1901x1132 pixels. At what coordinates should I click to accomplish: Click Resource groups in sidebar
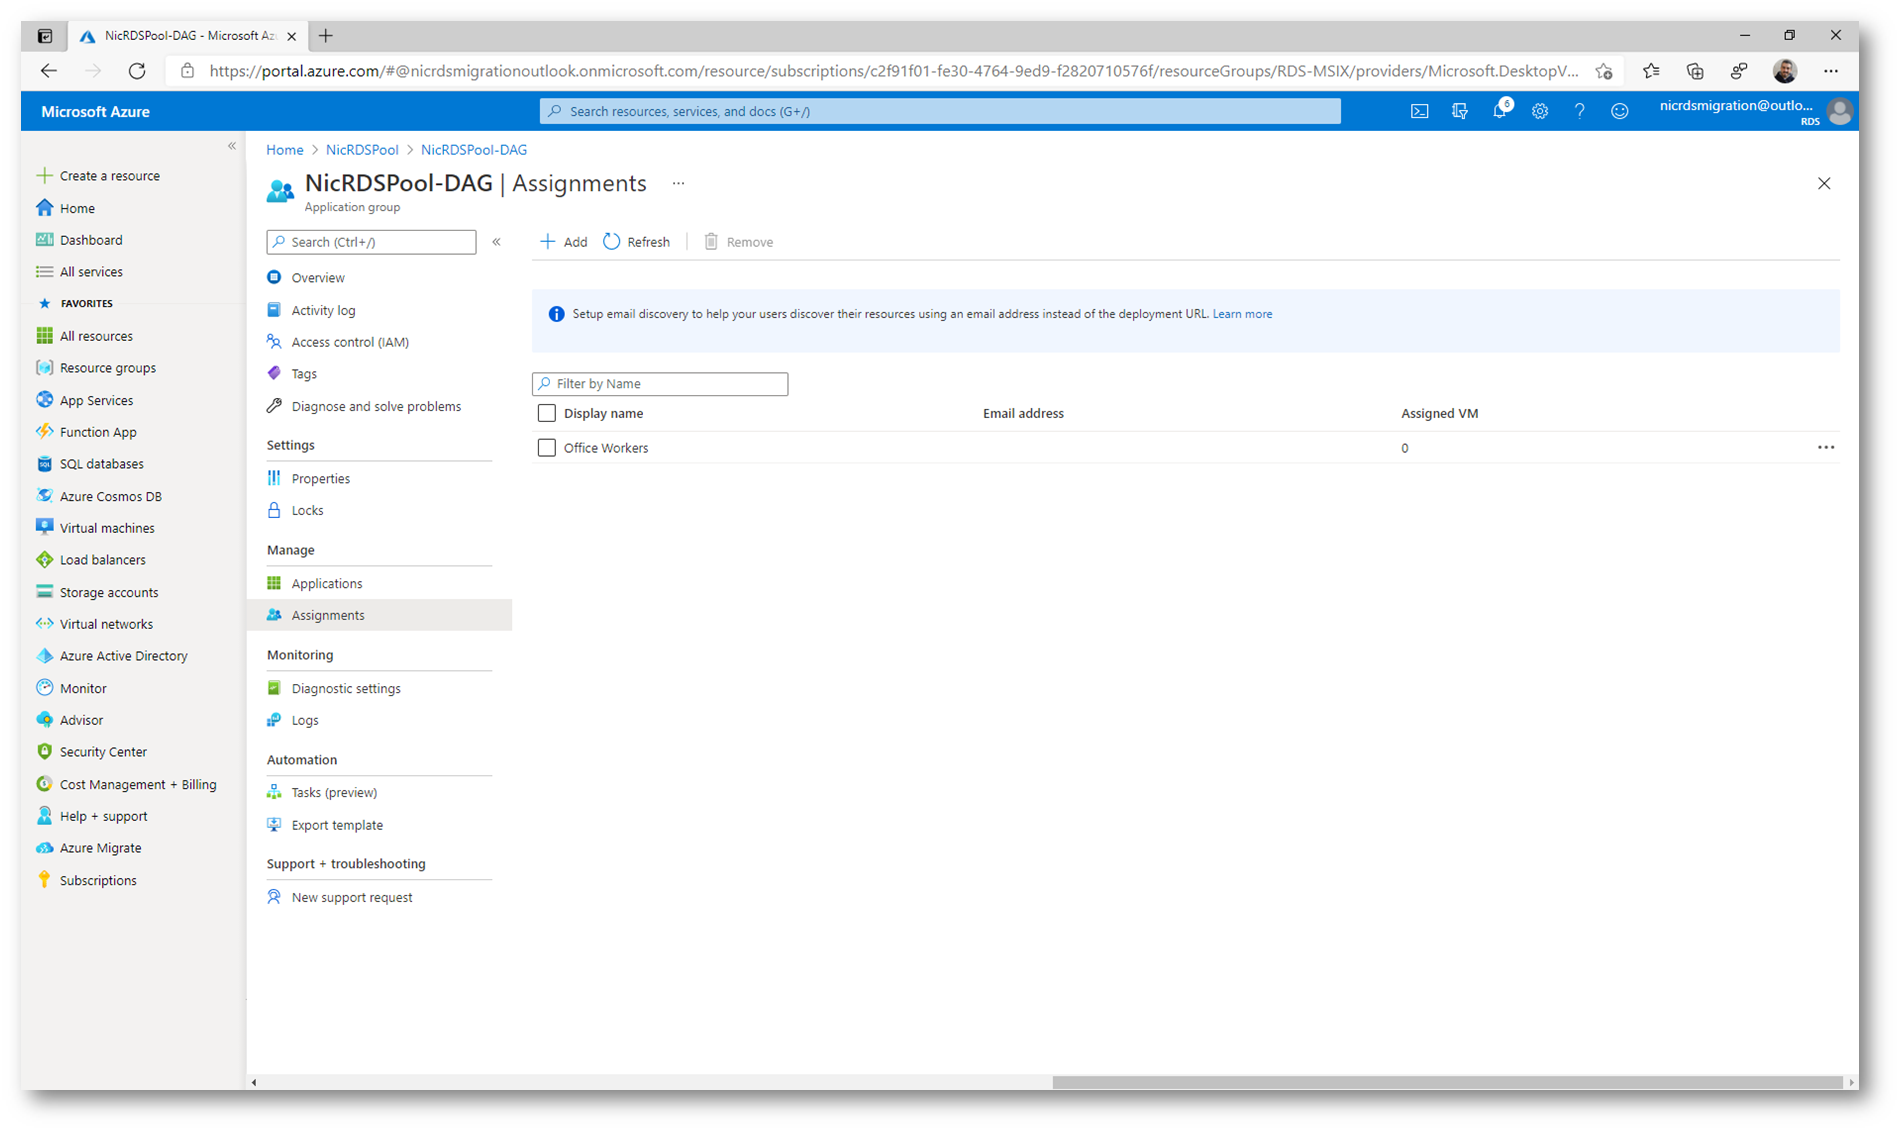[x=108, y=368]
